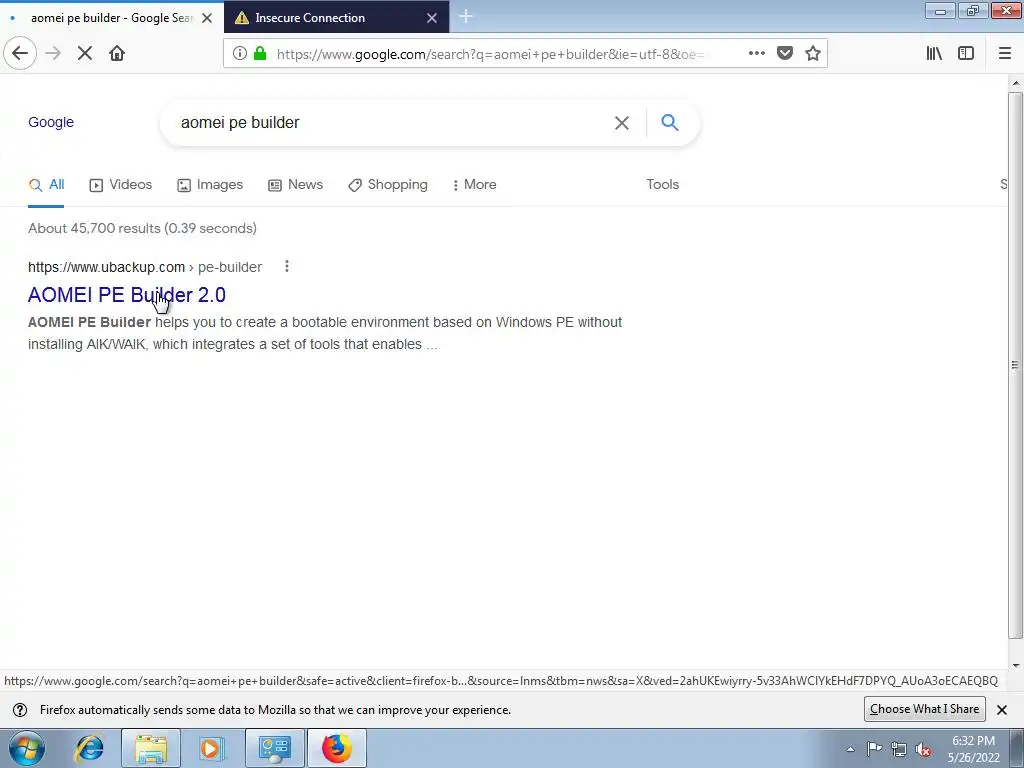Go back using the browser back arrow
The width and height of the screenshot is (1024, 768).
[20, 54]
